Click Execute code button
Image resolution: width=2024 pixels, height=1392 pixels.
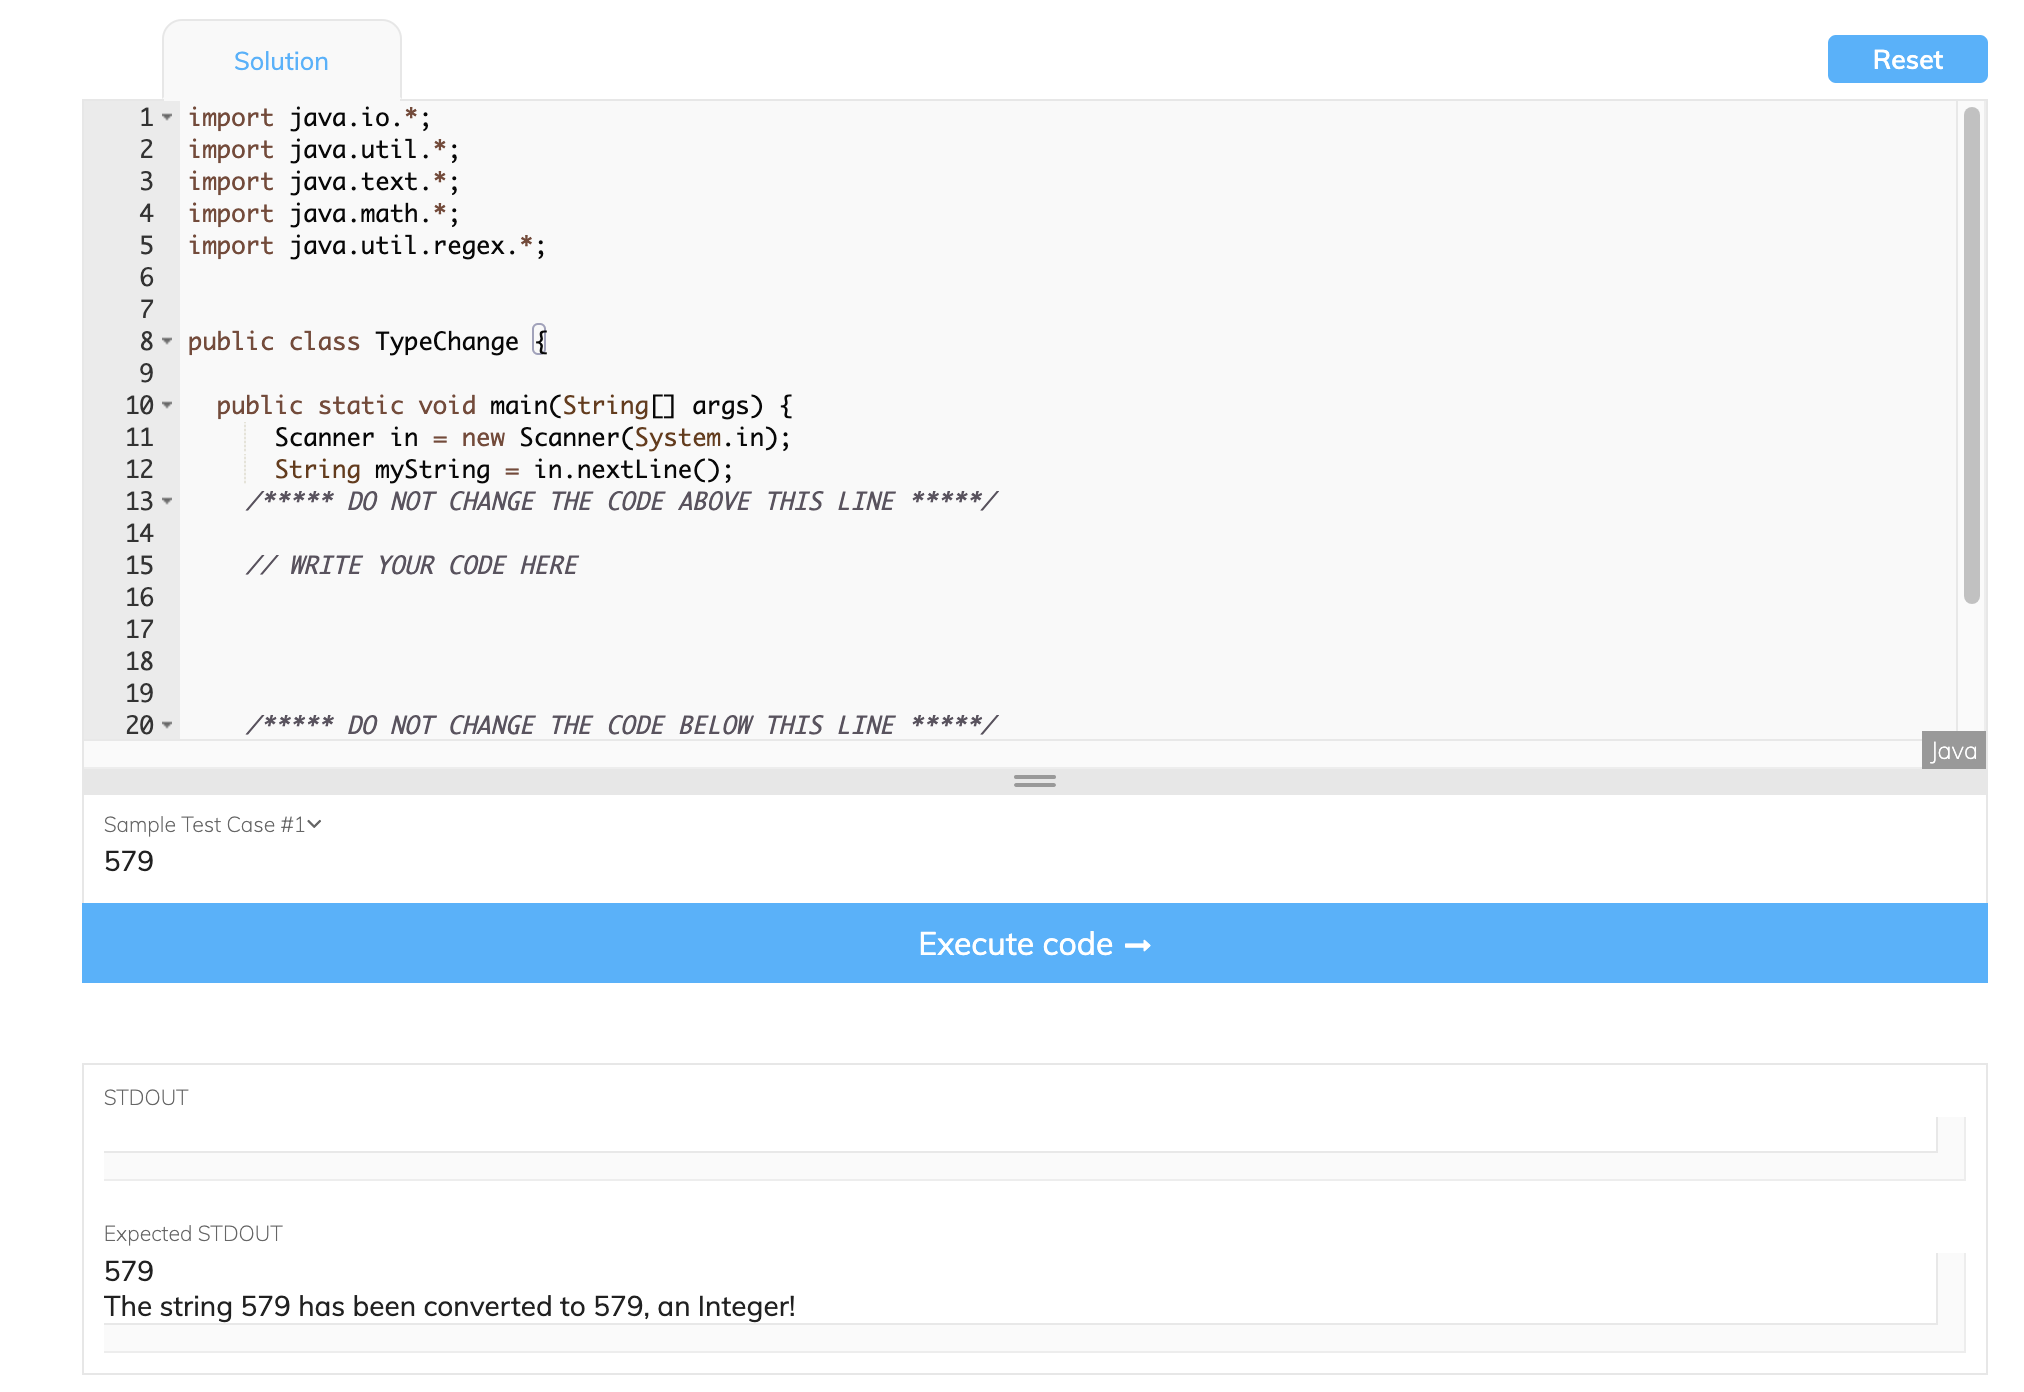click(1034, 944)
